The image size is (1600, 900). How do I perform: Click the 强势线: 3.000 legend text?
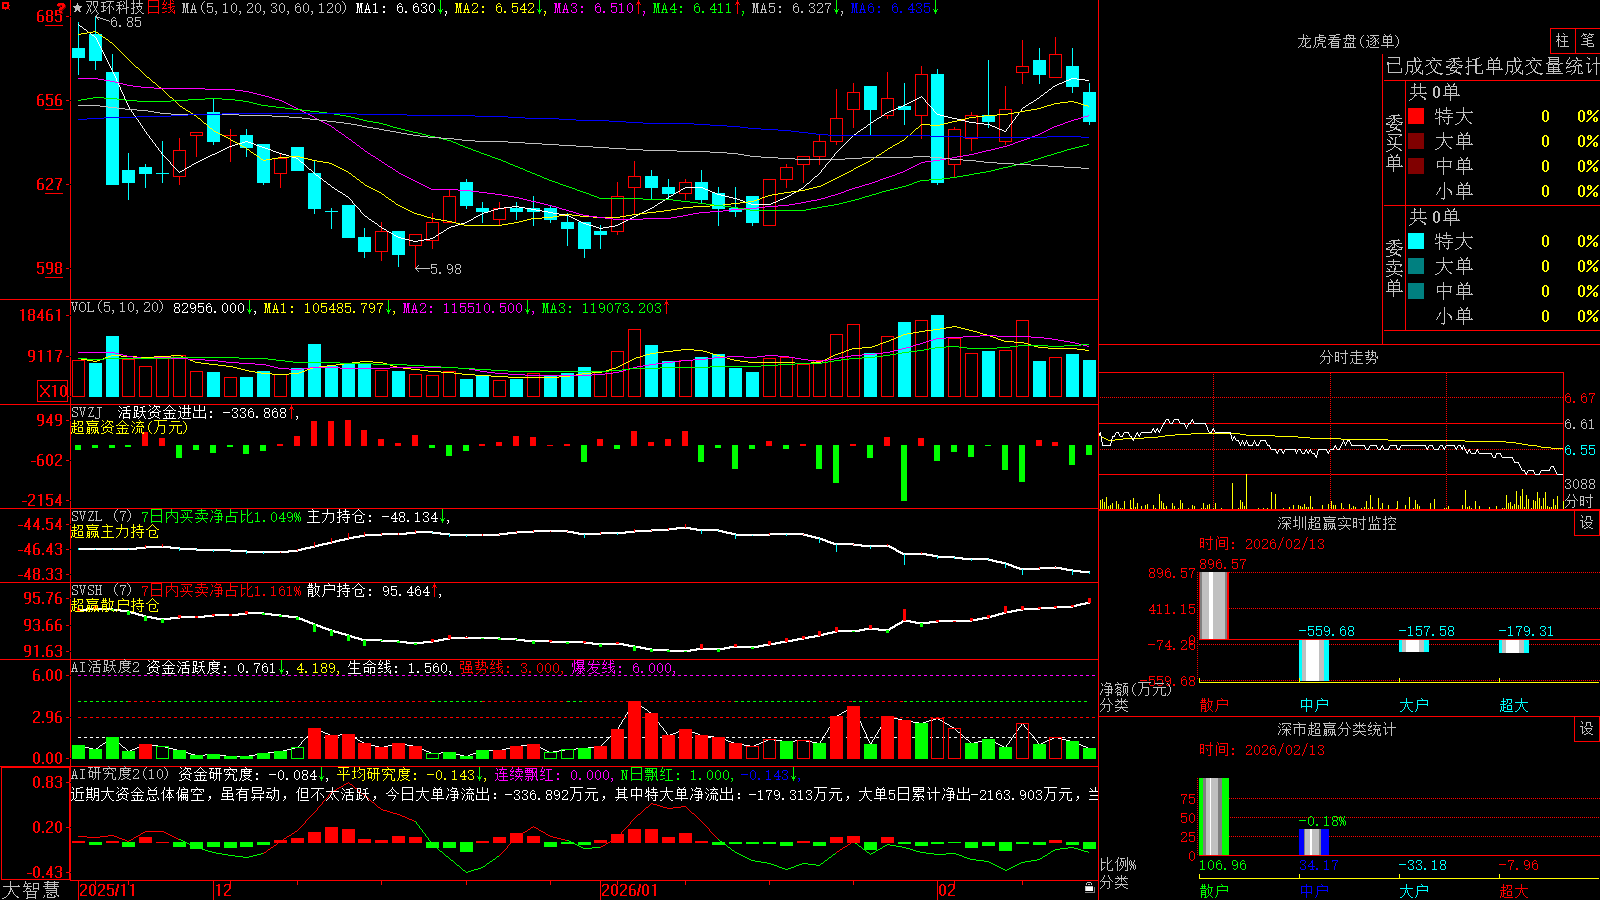tap(510, 667)
